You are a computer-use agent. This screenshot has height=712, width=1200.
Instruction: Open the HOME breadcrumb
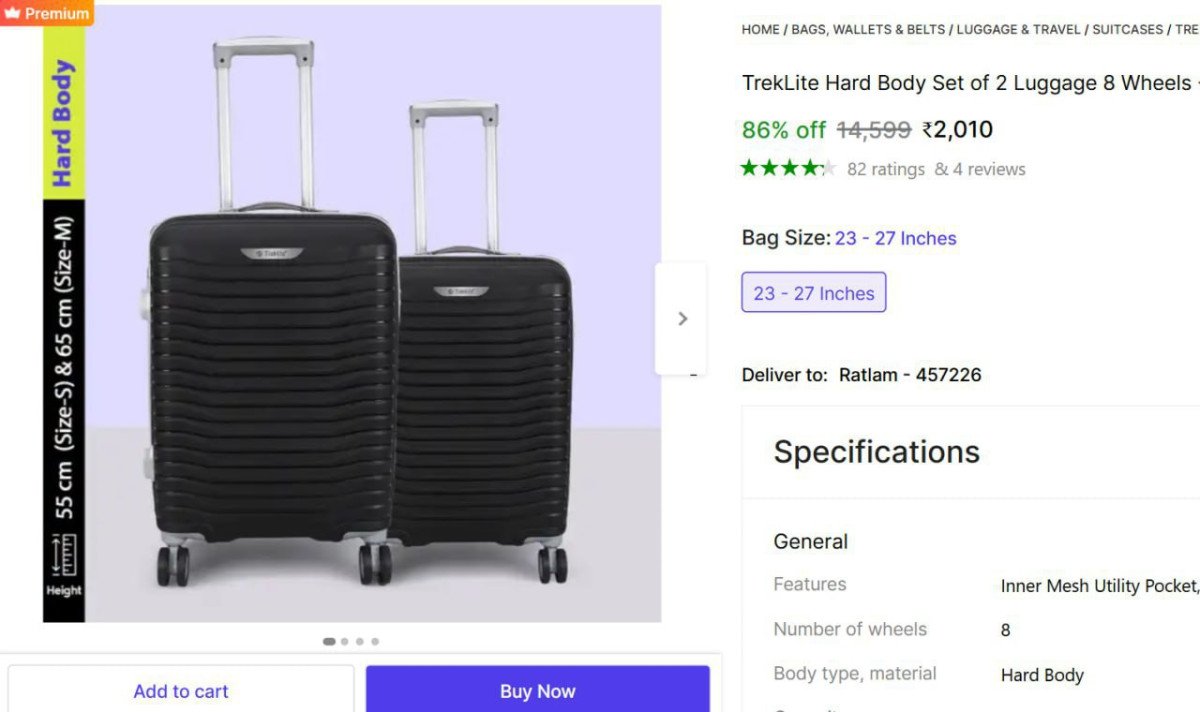pos(760,29)
